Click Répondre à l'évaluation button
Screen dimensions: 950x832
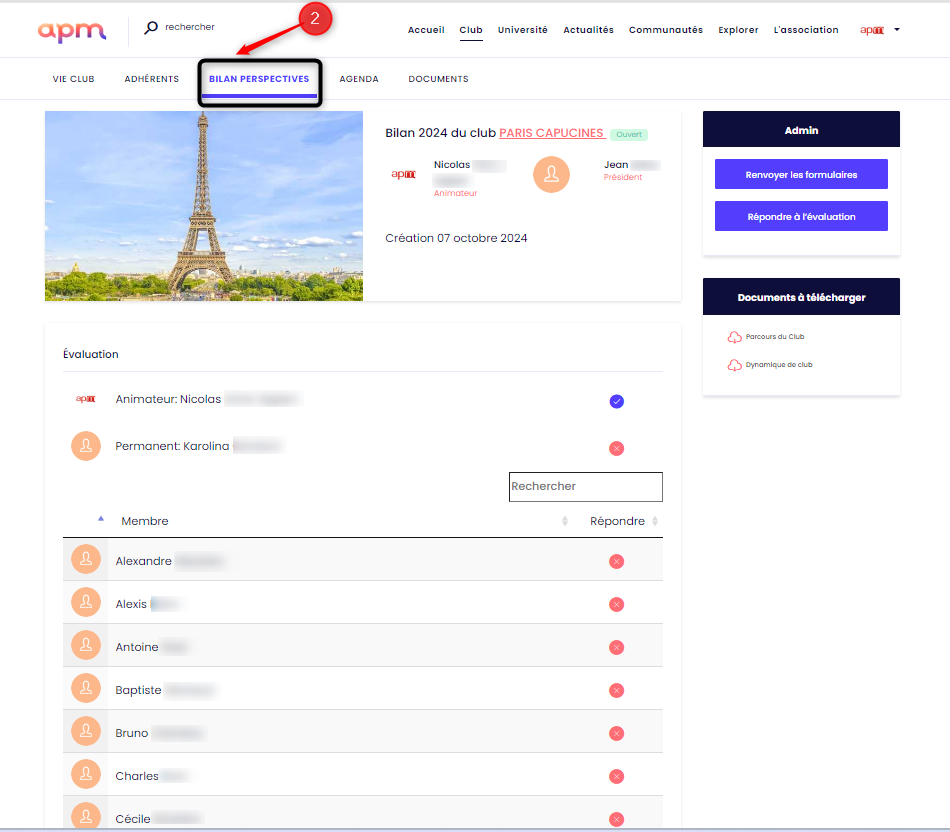click(x=801, y=216)
